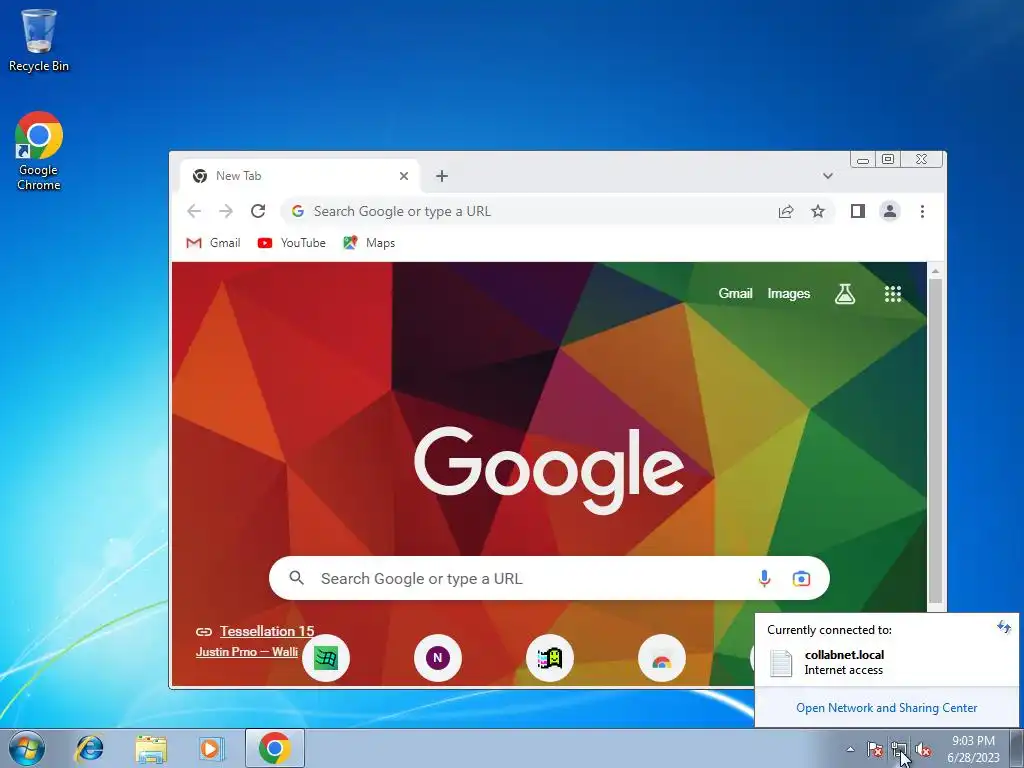Click the Show desktop button
The image size is (1024, 768).
tap(1016, 748)
